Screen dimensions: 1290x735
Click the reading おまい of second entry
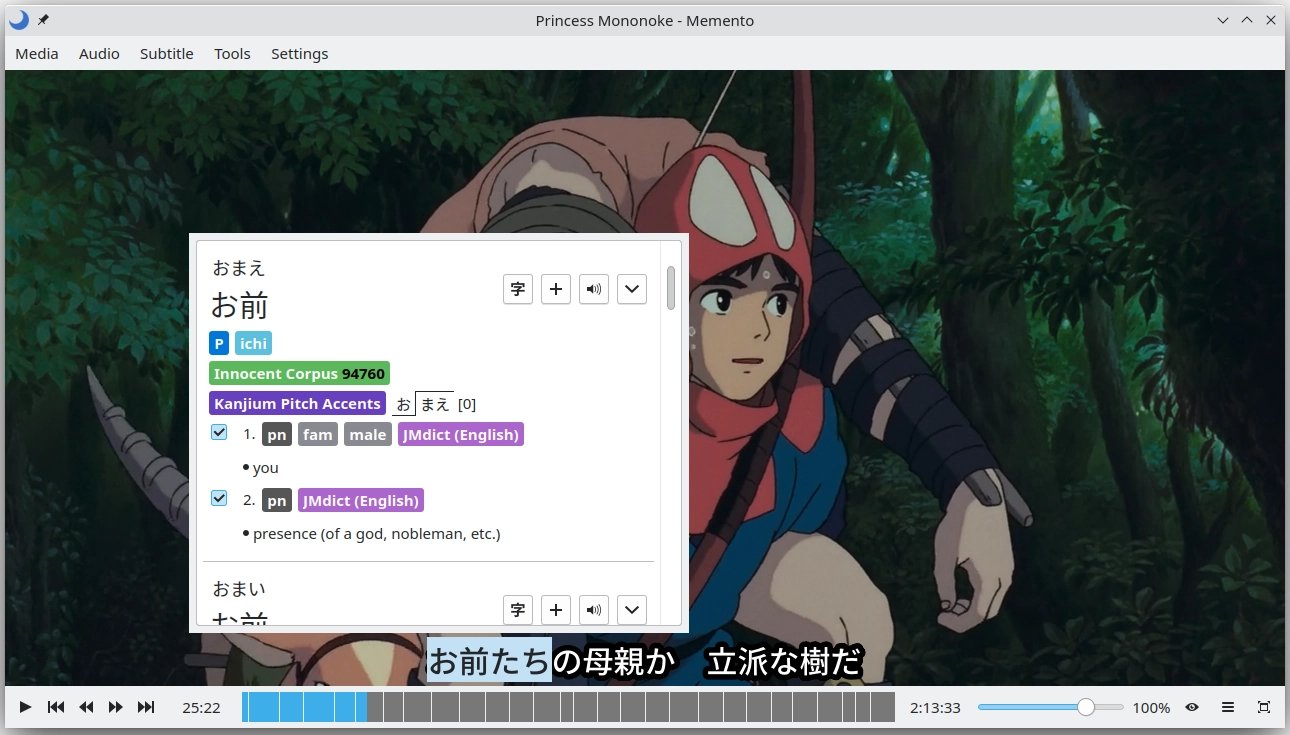click(x=239, y=588)
